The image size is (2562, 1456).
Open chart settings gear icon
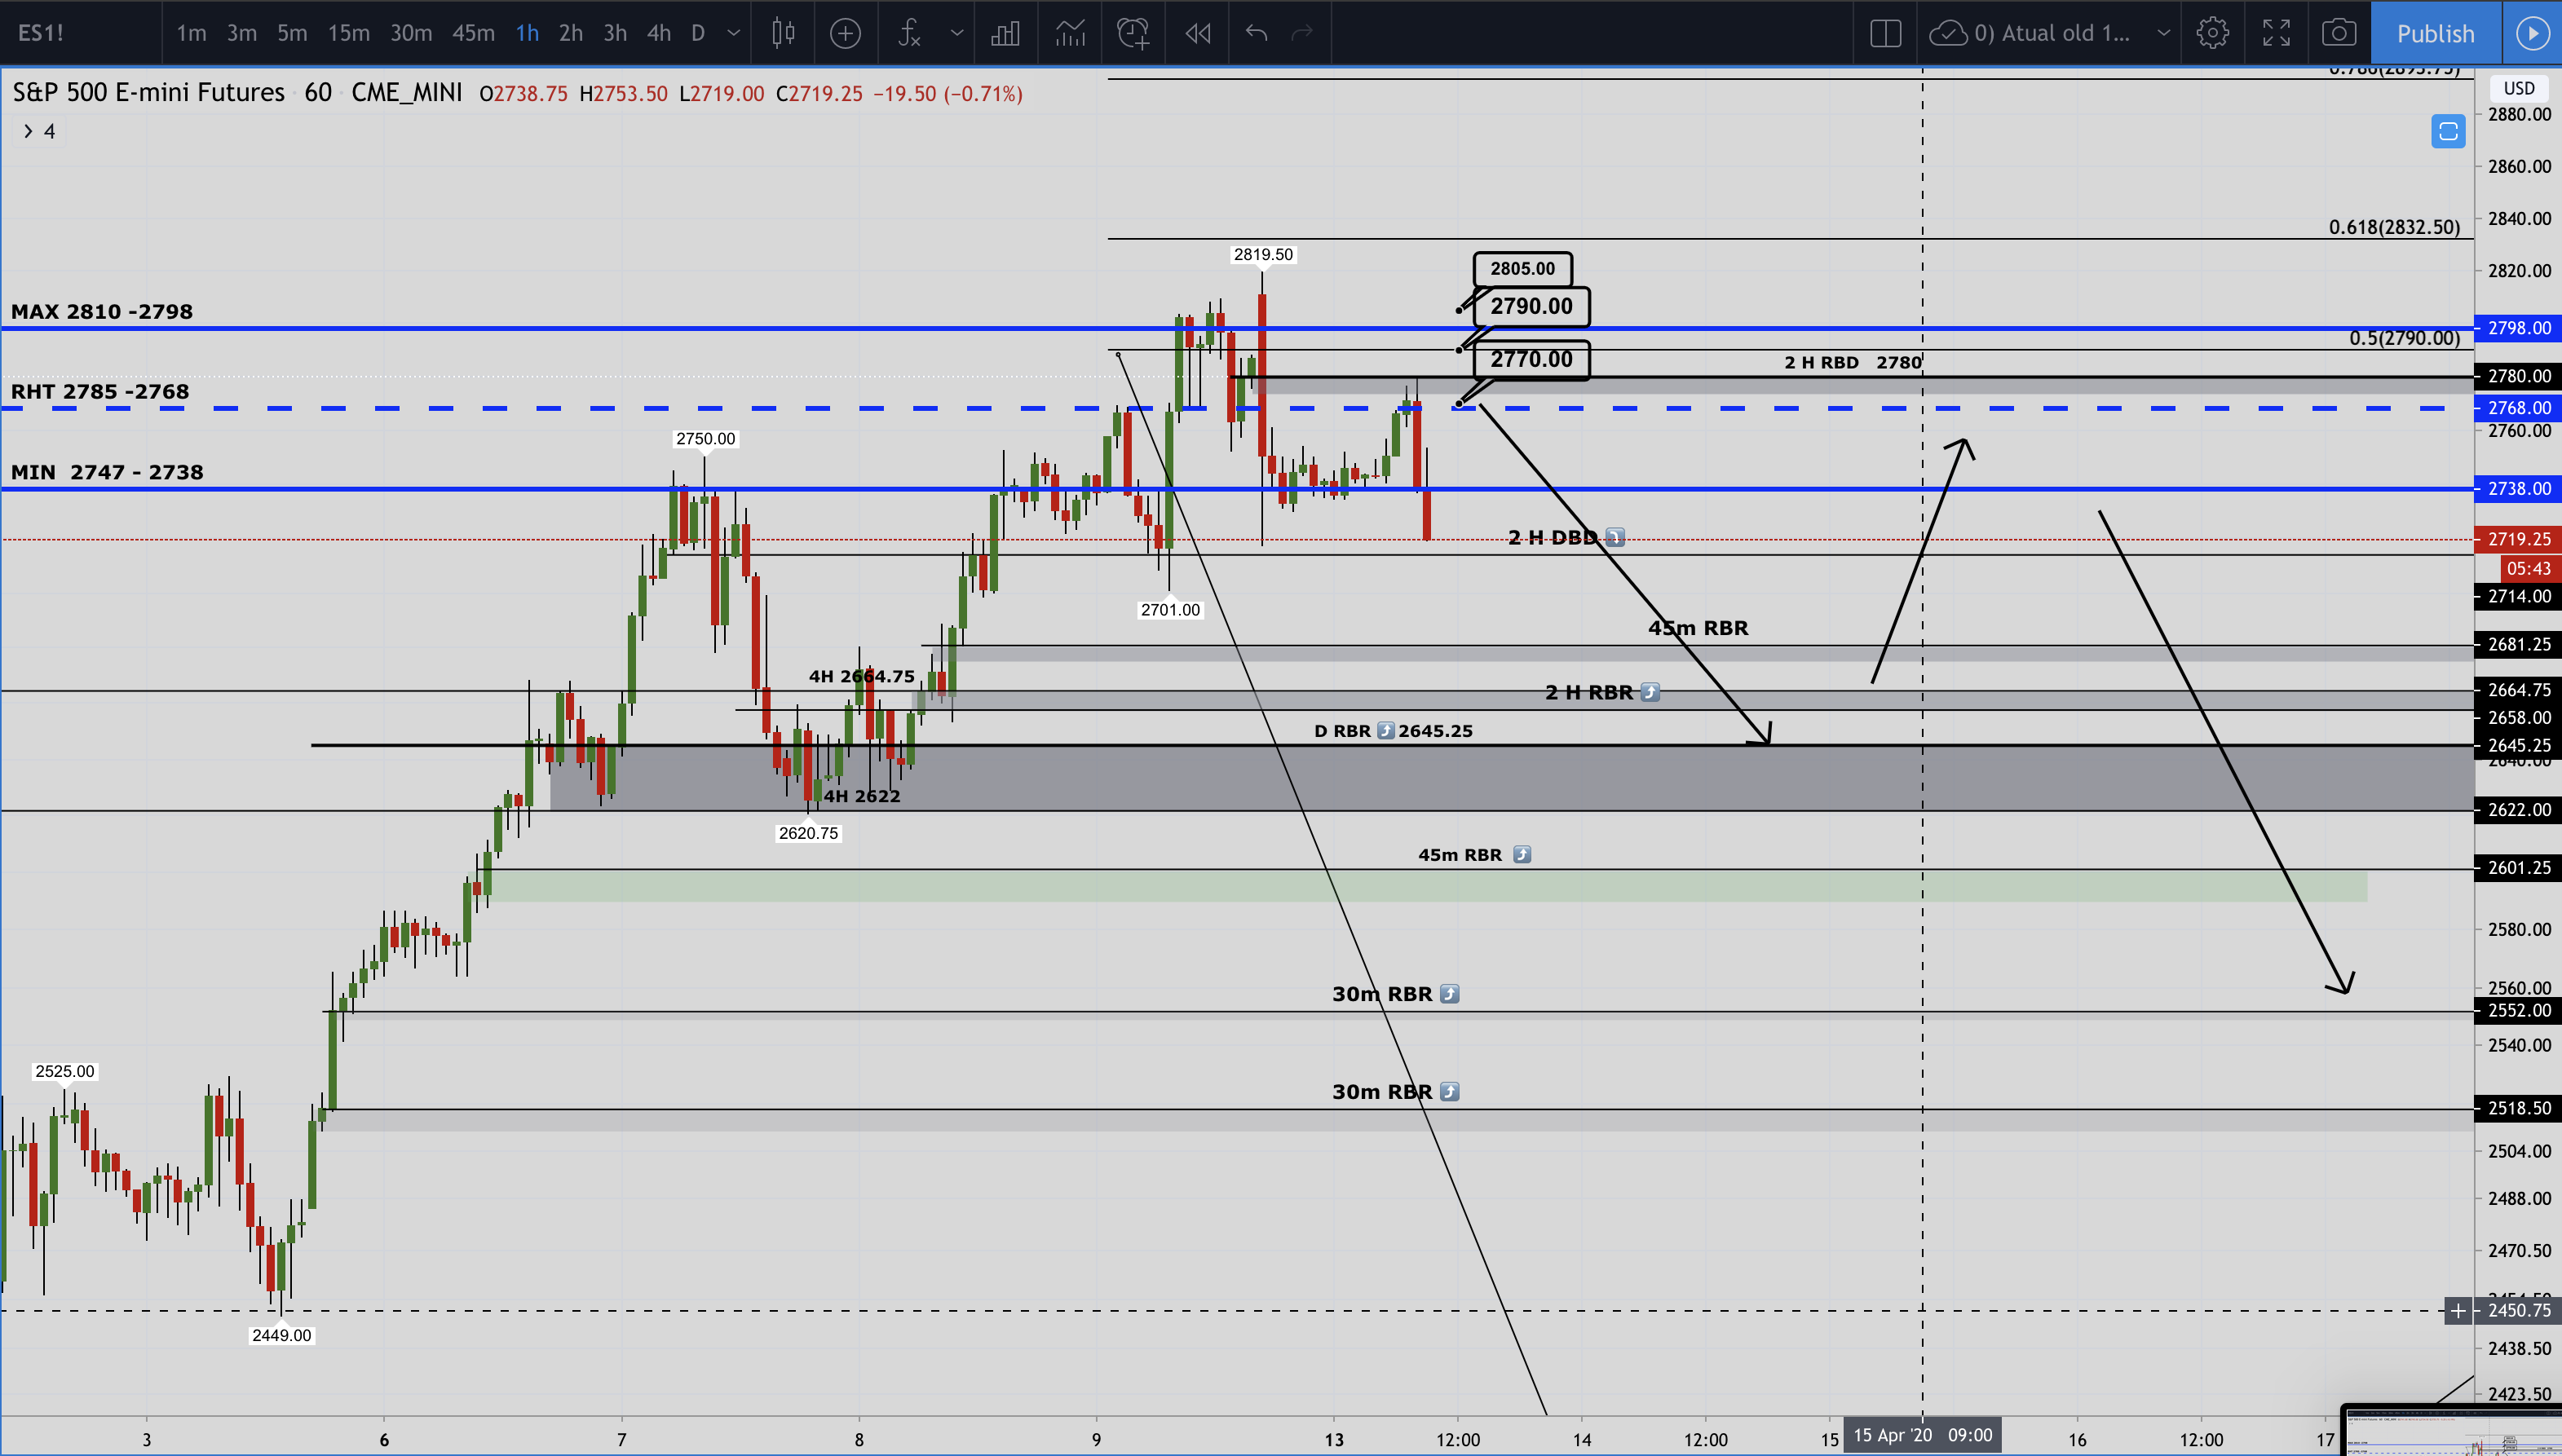[x=2212, y=33]
